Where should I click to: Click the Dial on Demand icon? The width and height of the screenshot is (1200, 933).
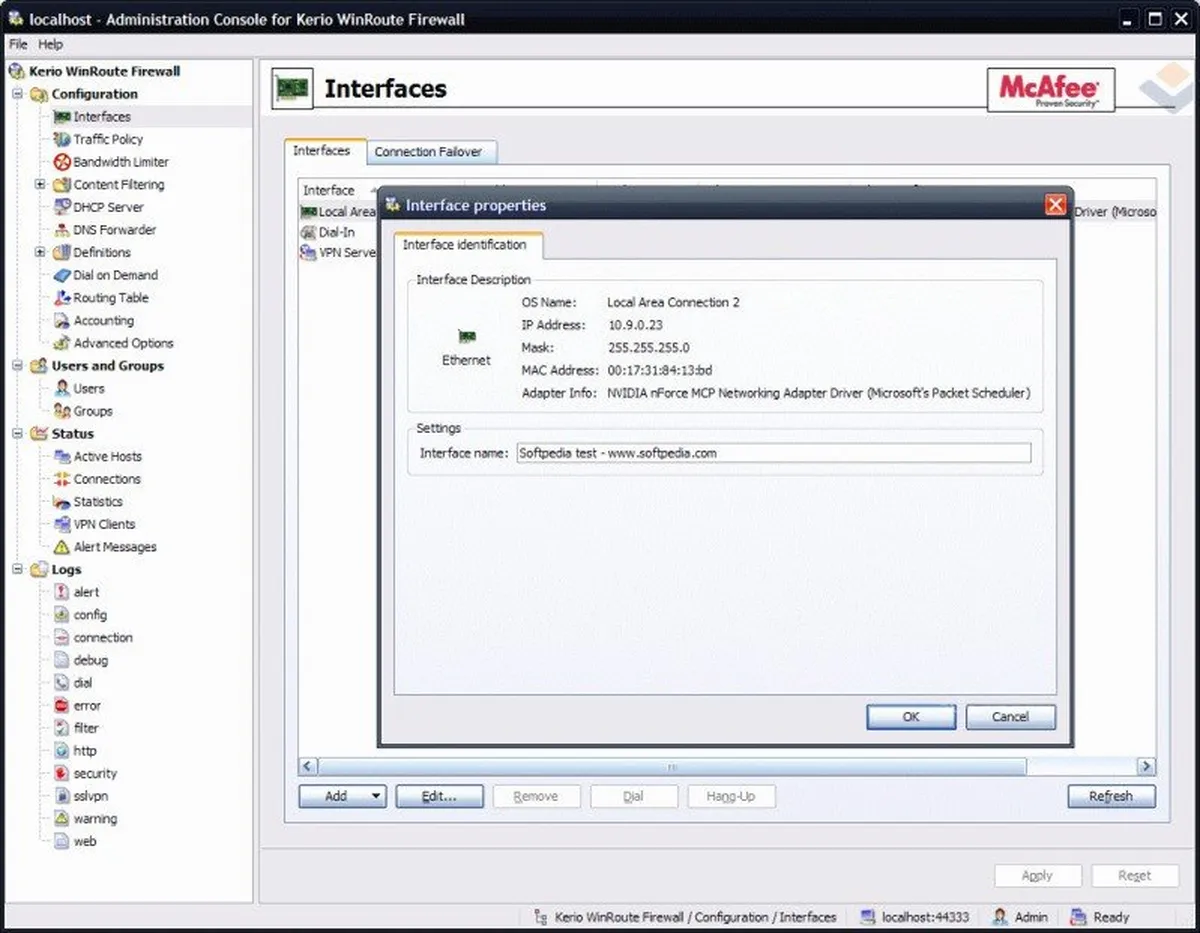pos(62,275)
